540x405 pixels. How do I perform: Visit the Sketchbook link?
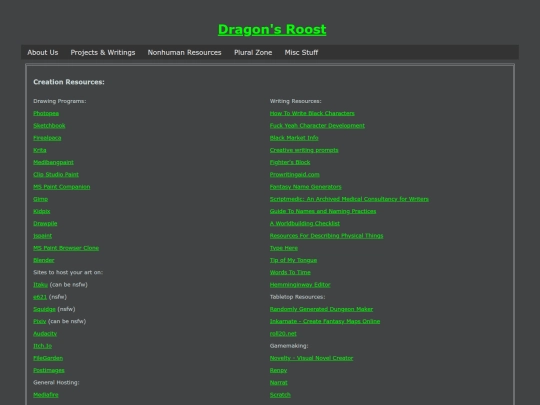point(49,125)
